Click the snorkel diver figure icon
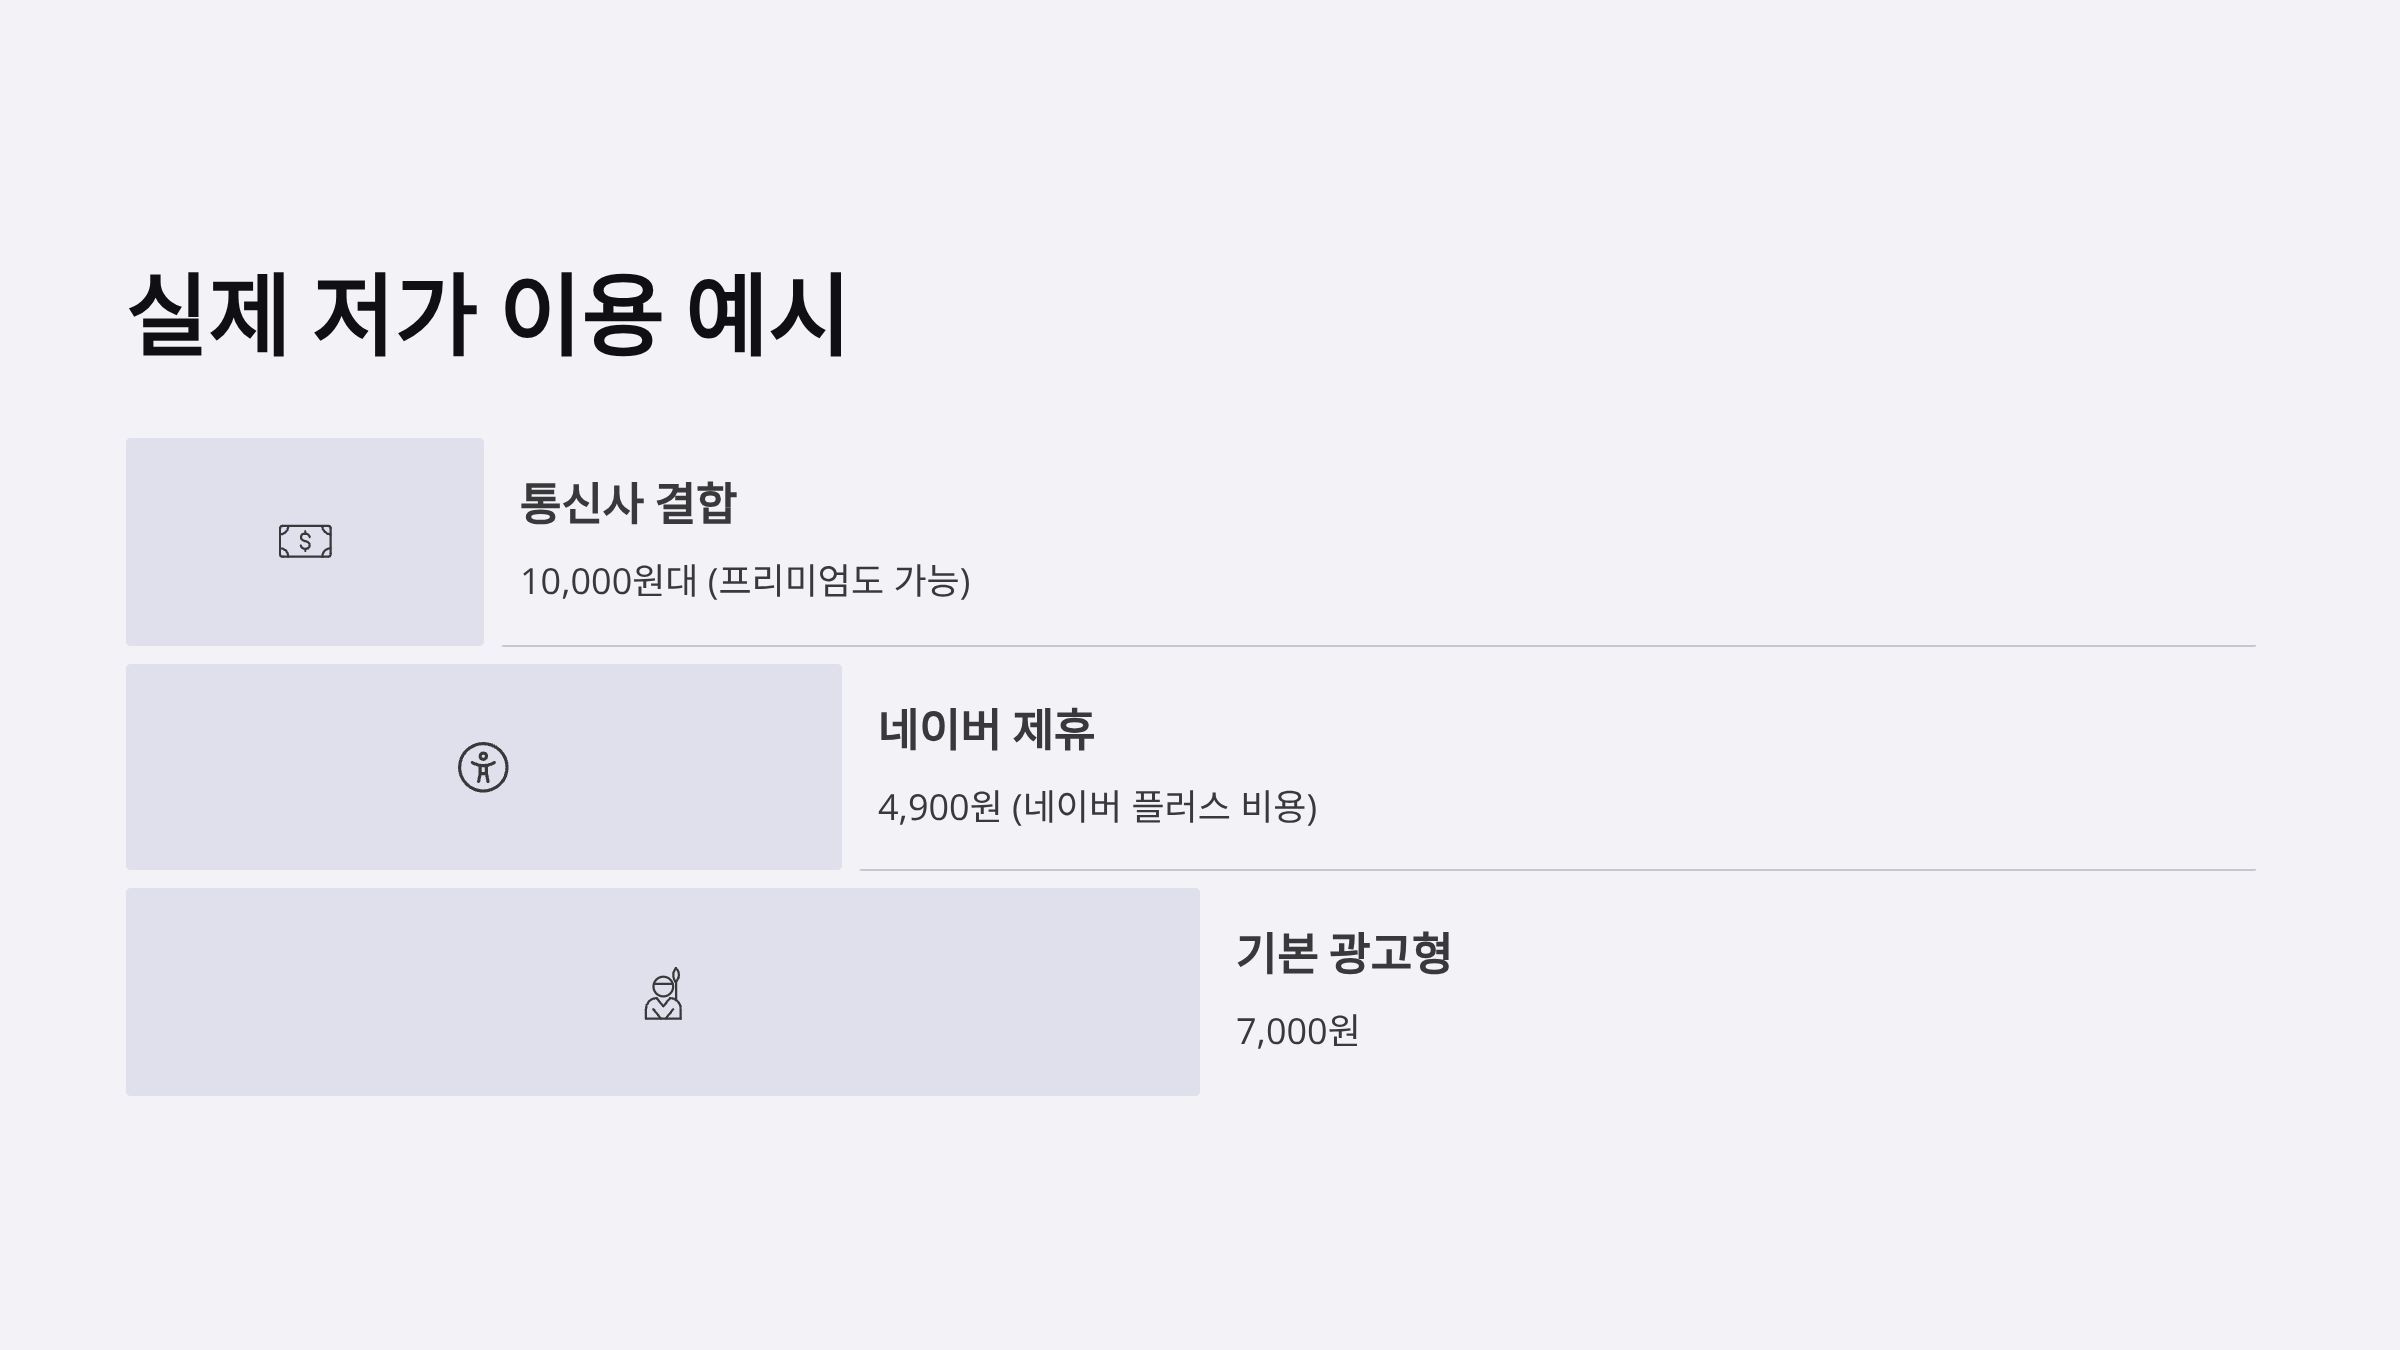This screenshot has height=1350, width=2400. (x=663, y=993)
